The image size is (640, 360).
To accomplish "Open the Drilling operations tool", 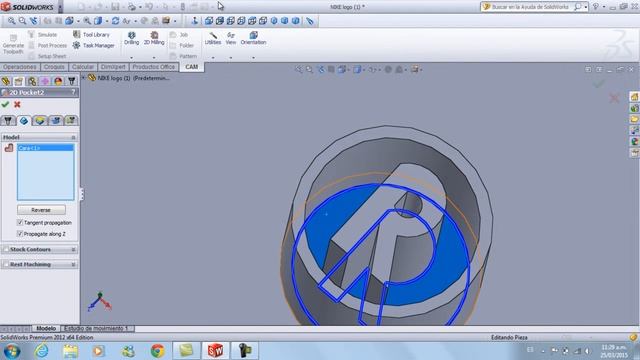I will coord(131,38).
